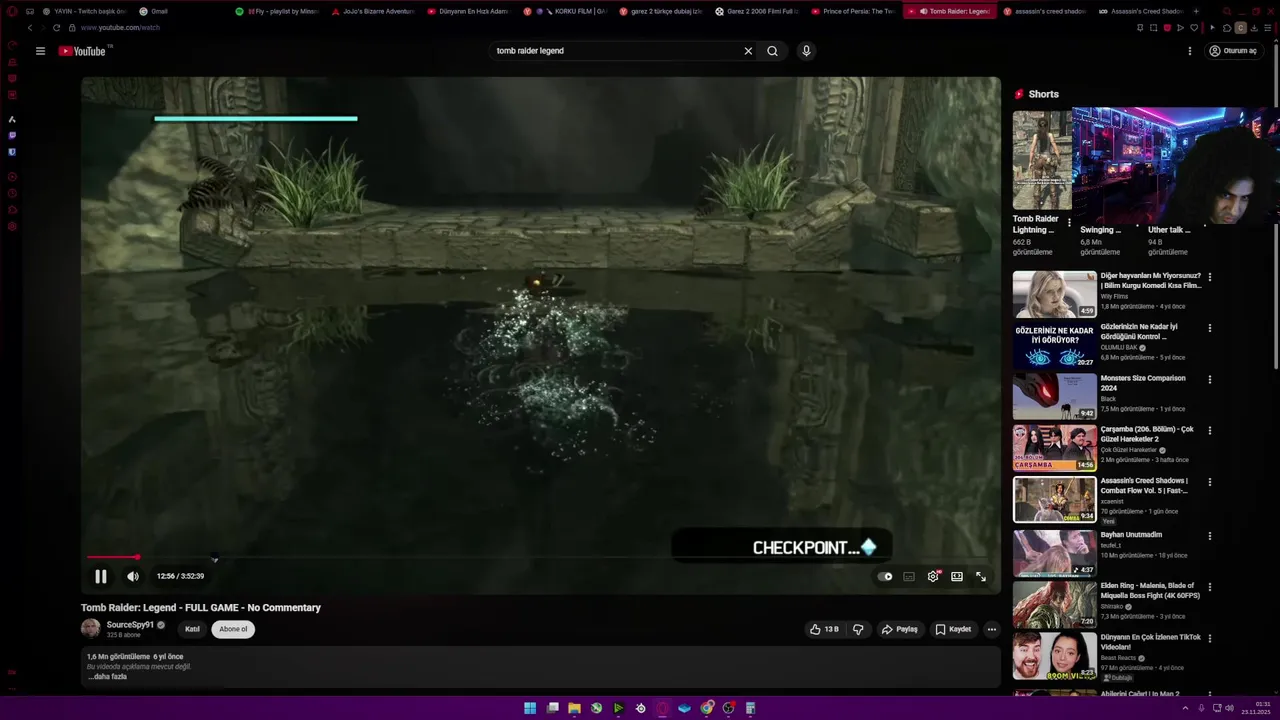The width and height of the screenshot is (1280, 720).
Task: Open options for Monsters Size Comparison 2024
Action: coord(1210,380)
